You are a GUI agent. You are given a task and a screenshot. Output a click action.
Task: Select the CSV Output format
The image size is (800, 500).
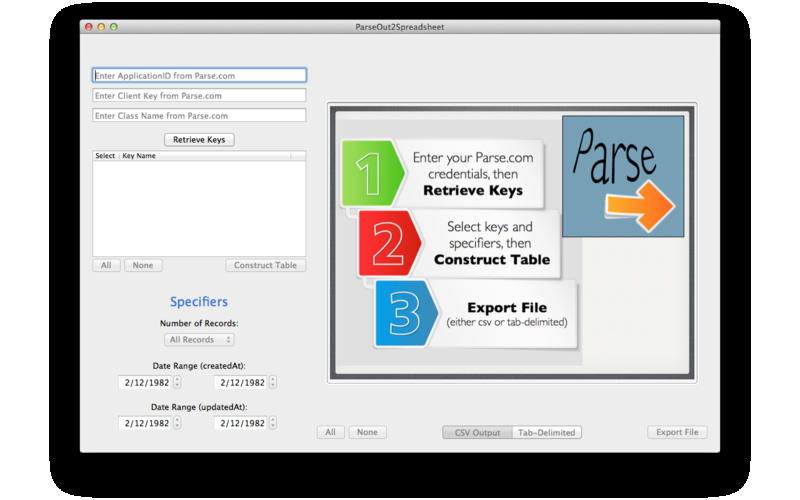coord(477,432)
